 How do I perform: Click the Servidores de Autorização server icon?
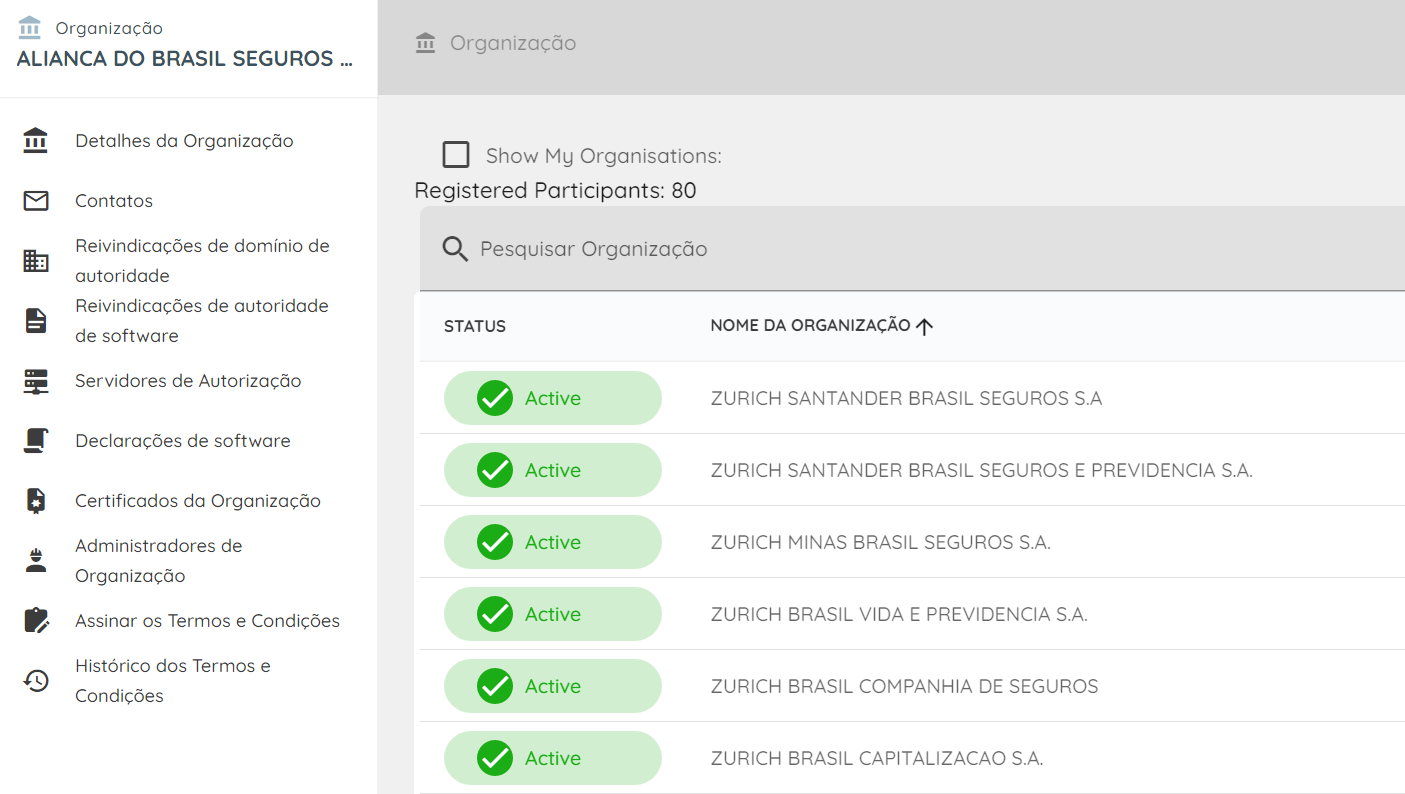(x=36, y=381)
